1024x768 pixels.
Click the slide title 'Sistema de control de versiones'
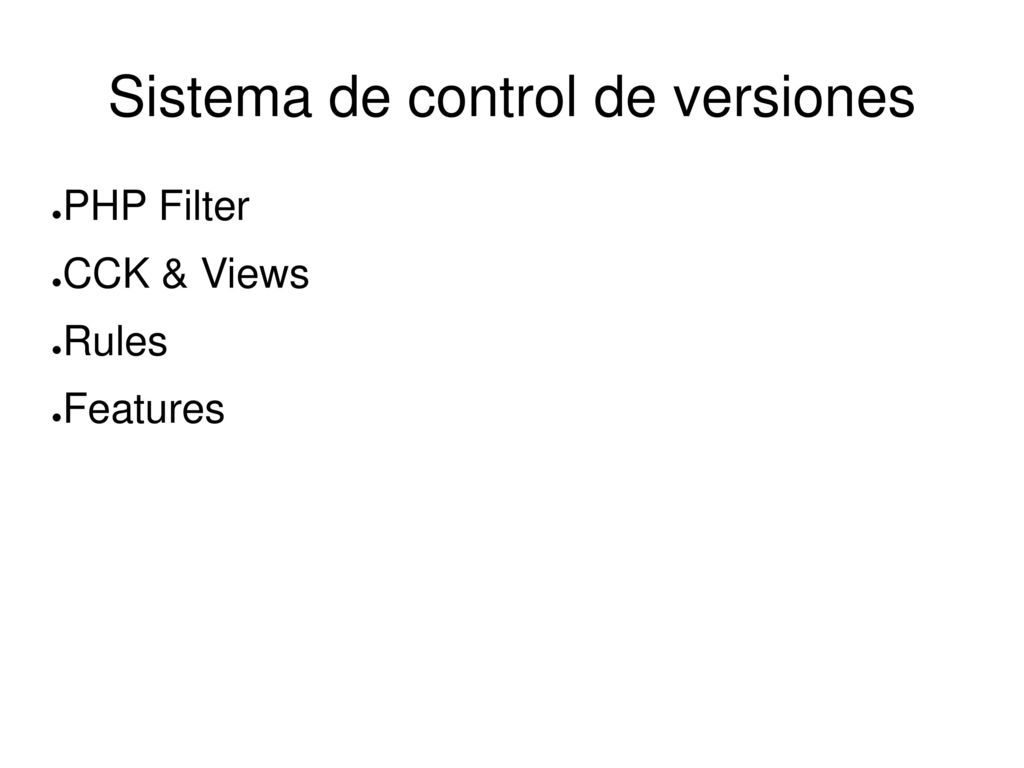[511, 97]
